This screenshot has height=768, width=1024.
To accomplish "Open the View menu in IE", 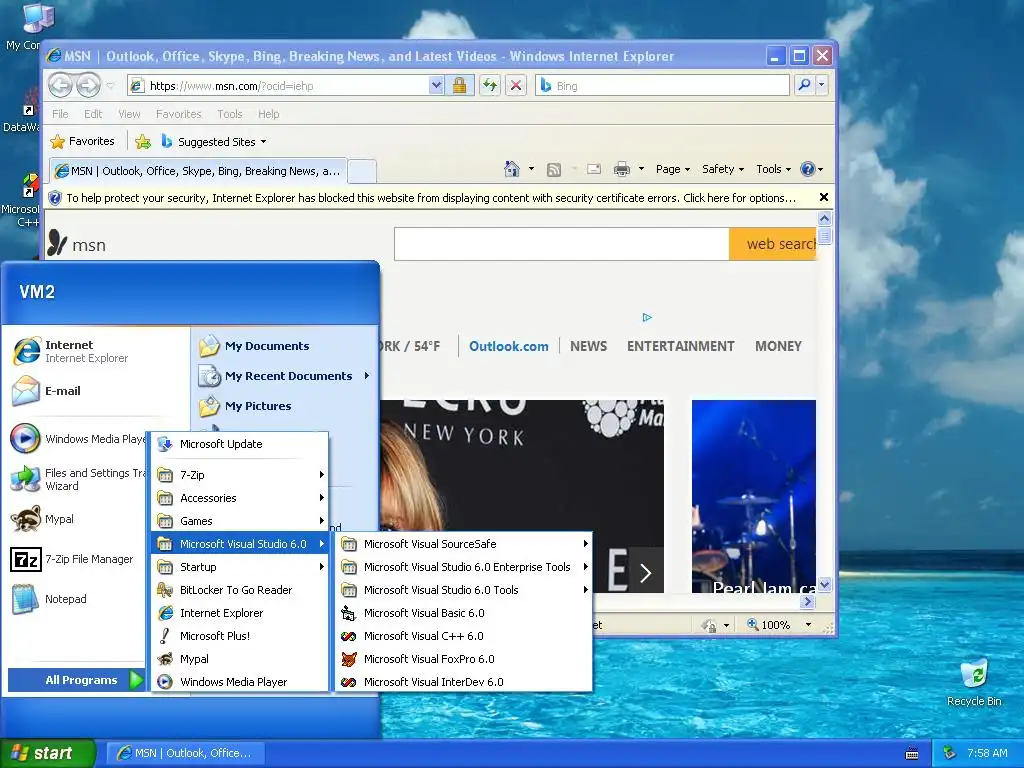I will pos(129,114).
